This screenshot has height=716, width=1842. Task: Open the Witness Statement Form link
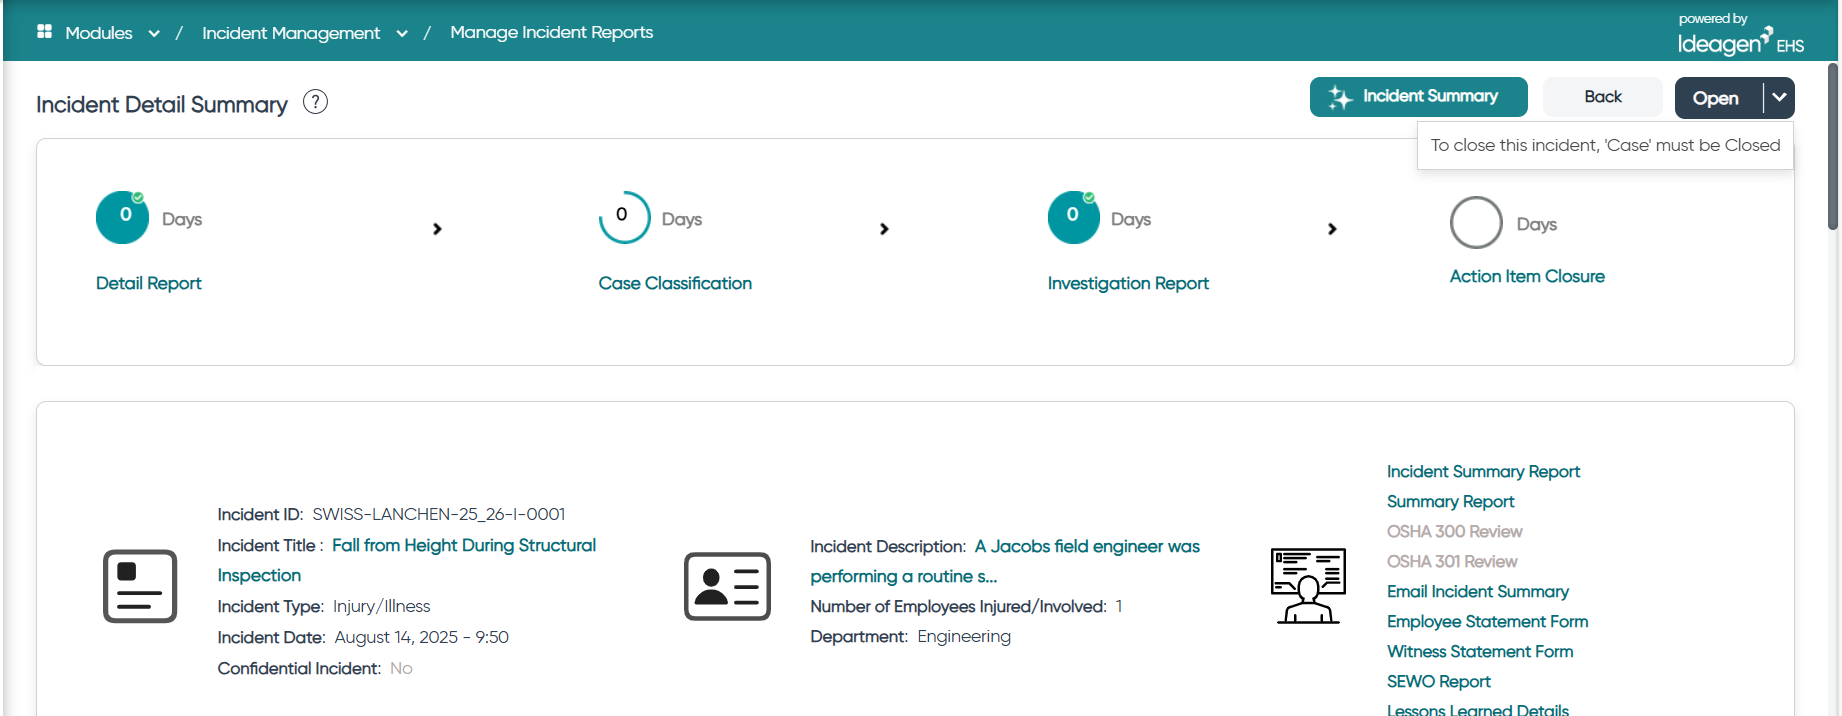[1480, 651]
